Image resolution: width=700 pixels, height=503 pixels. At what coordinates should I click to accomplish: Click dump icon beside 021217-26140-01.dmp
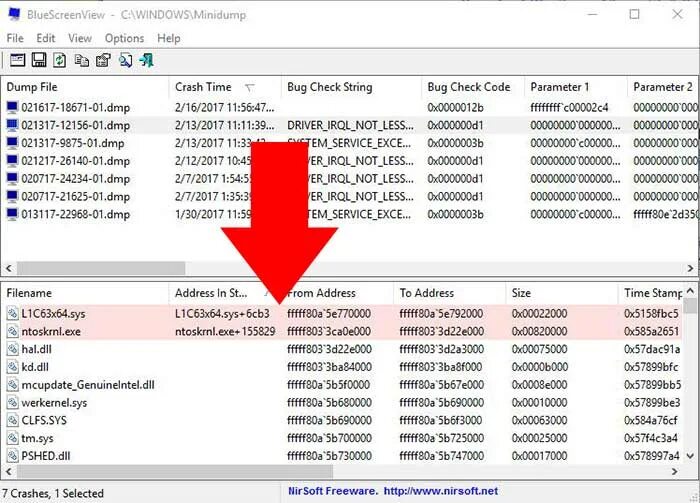12,161
